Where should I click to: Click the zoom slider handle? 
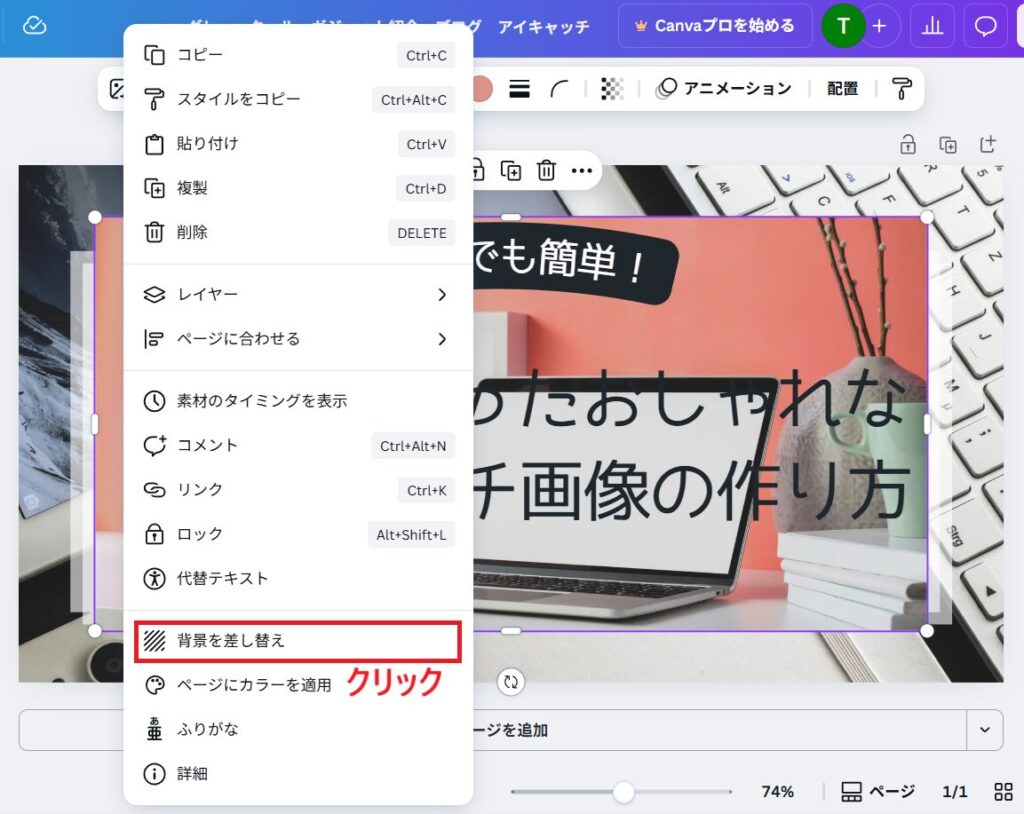tap(624, 792)
